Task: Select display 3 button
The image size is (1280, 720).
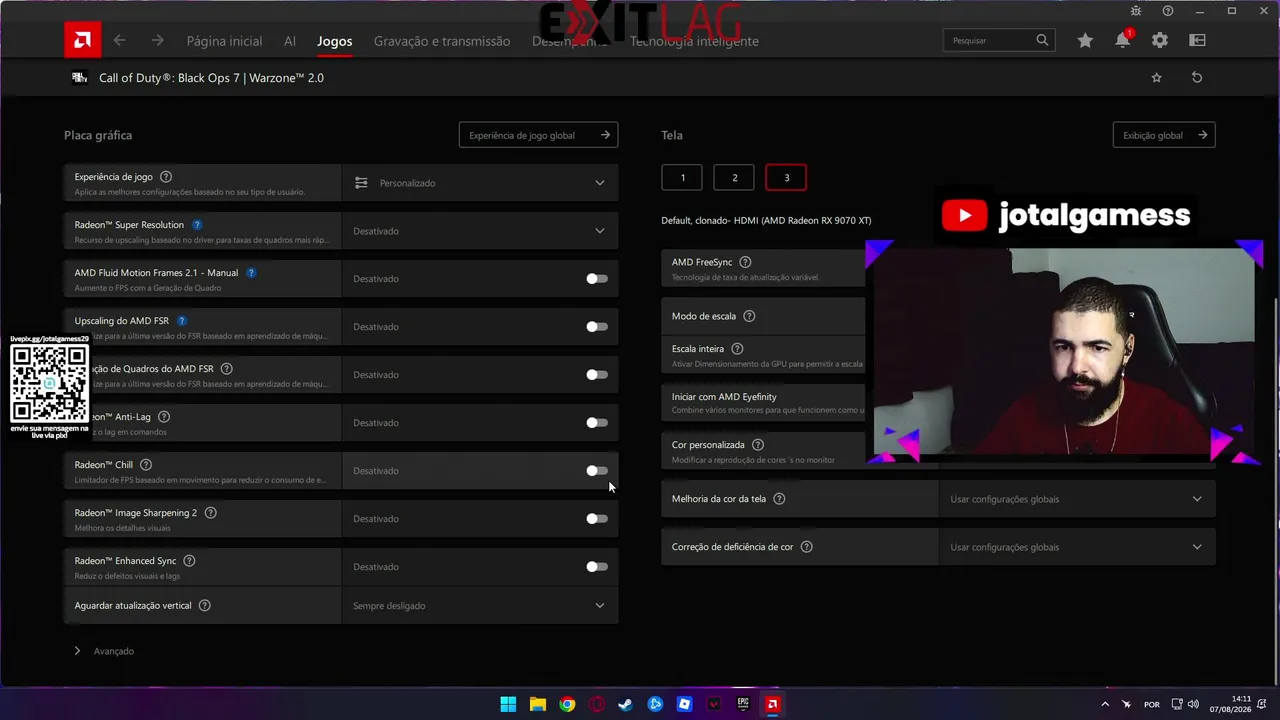Action: click(786, 177)
